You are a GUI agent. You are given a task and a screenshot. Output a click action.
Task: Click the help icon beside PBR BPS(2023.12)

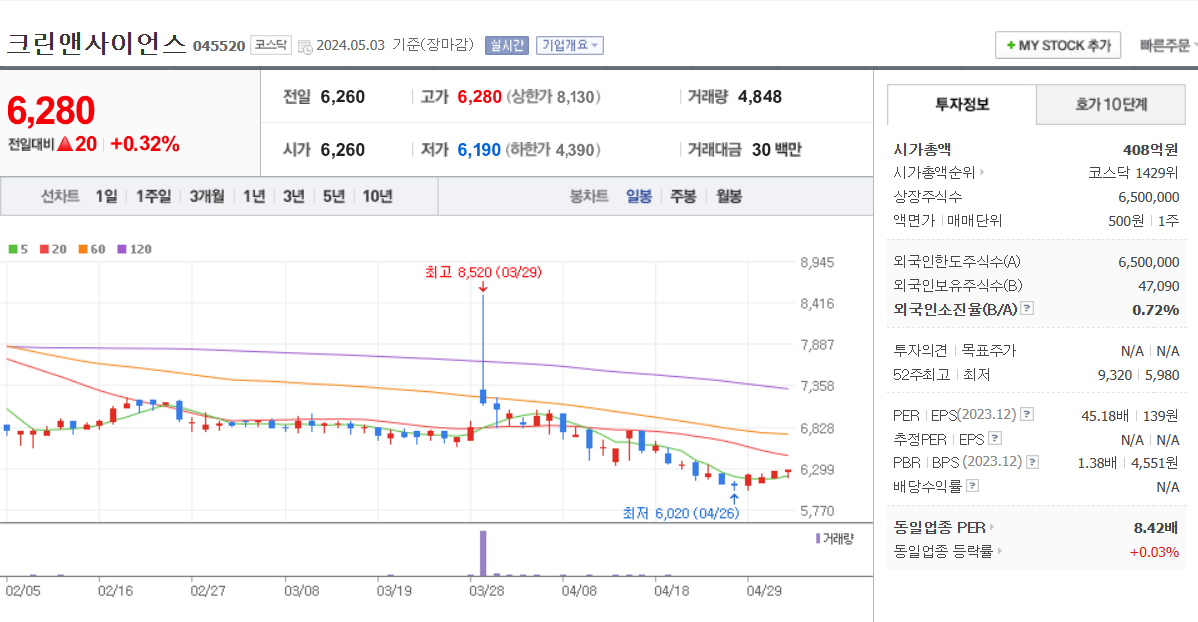click(x=1032, y=462)
